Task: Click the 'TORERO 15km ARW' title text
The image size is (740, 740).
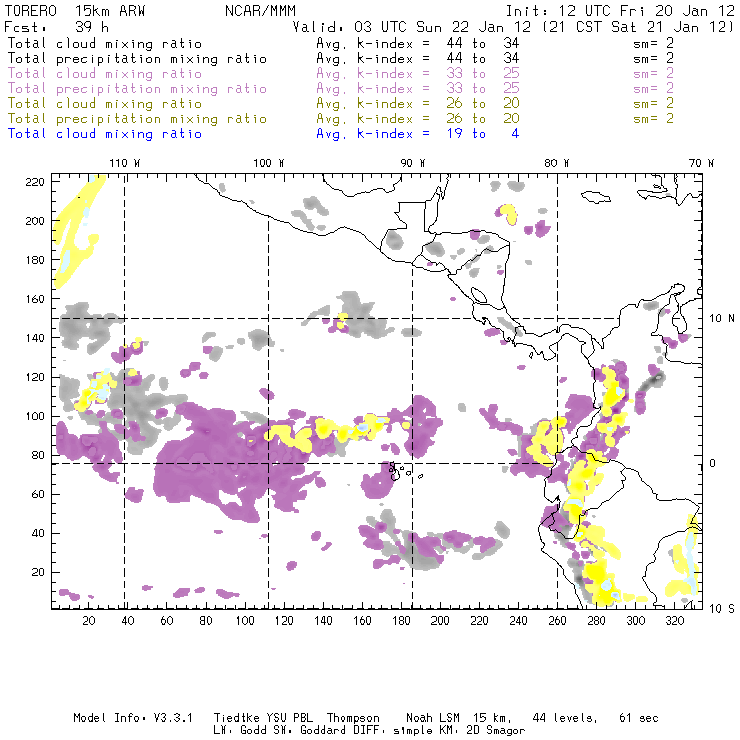Action: click(x=75, y=11)
